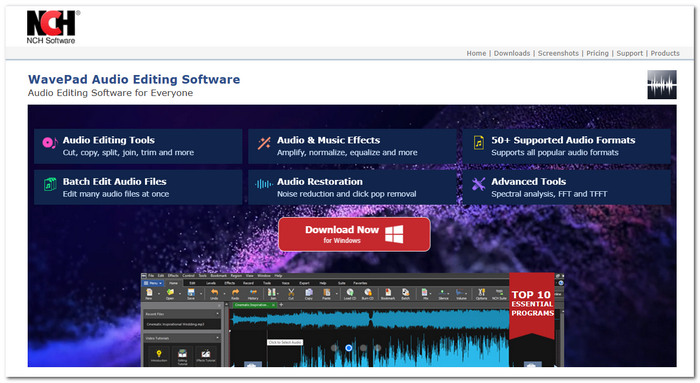Collapse the Video Tutorials panel arrow
The height and width of the screenshot is (383, 700).
[x=218, y=337]
